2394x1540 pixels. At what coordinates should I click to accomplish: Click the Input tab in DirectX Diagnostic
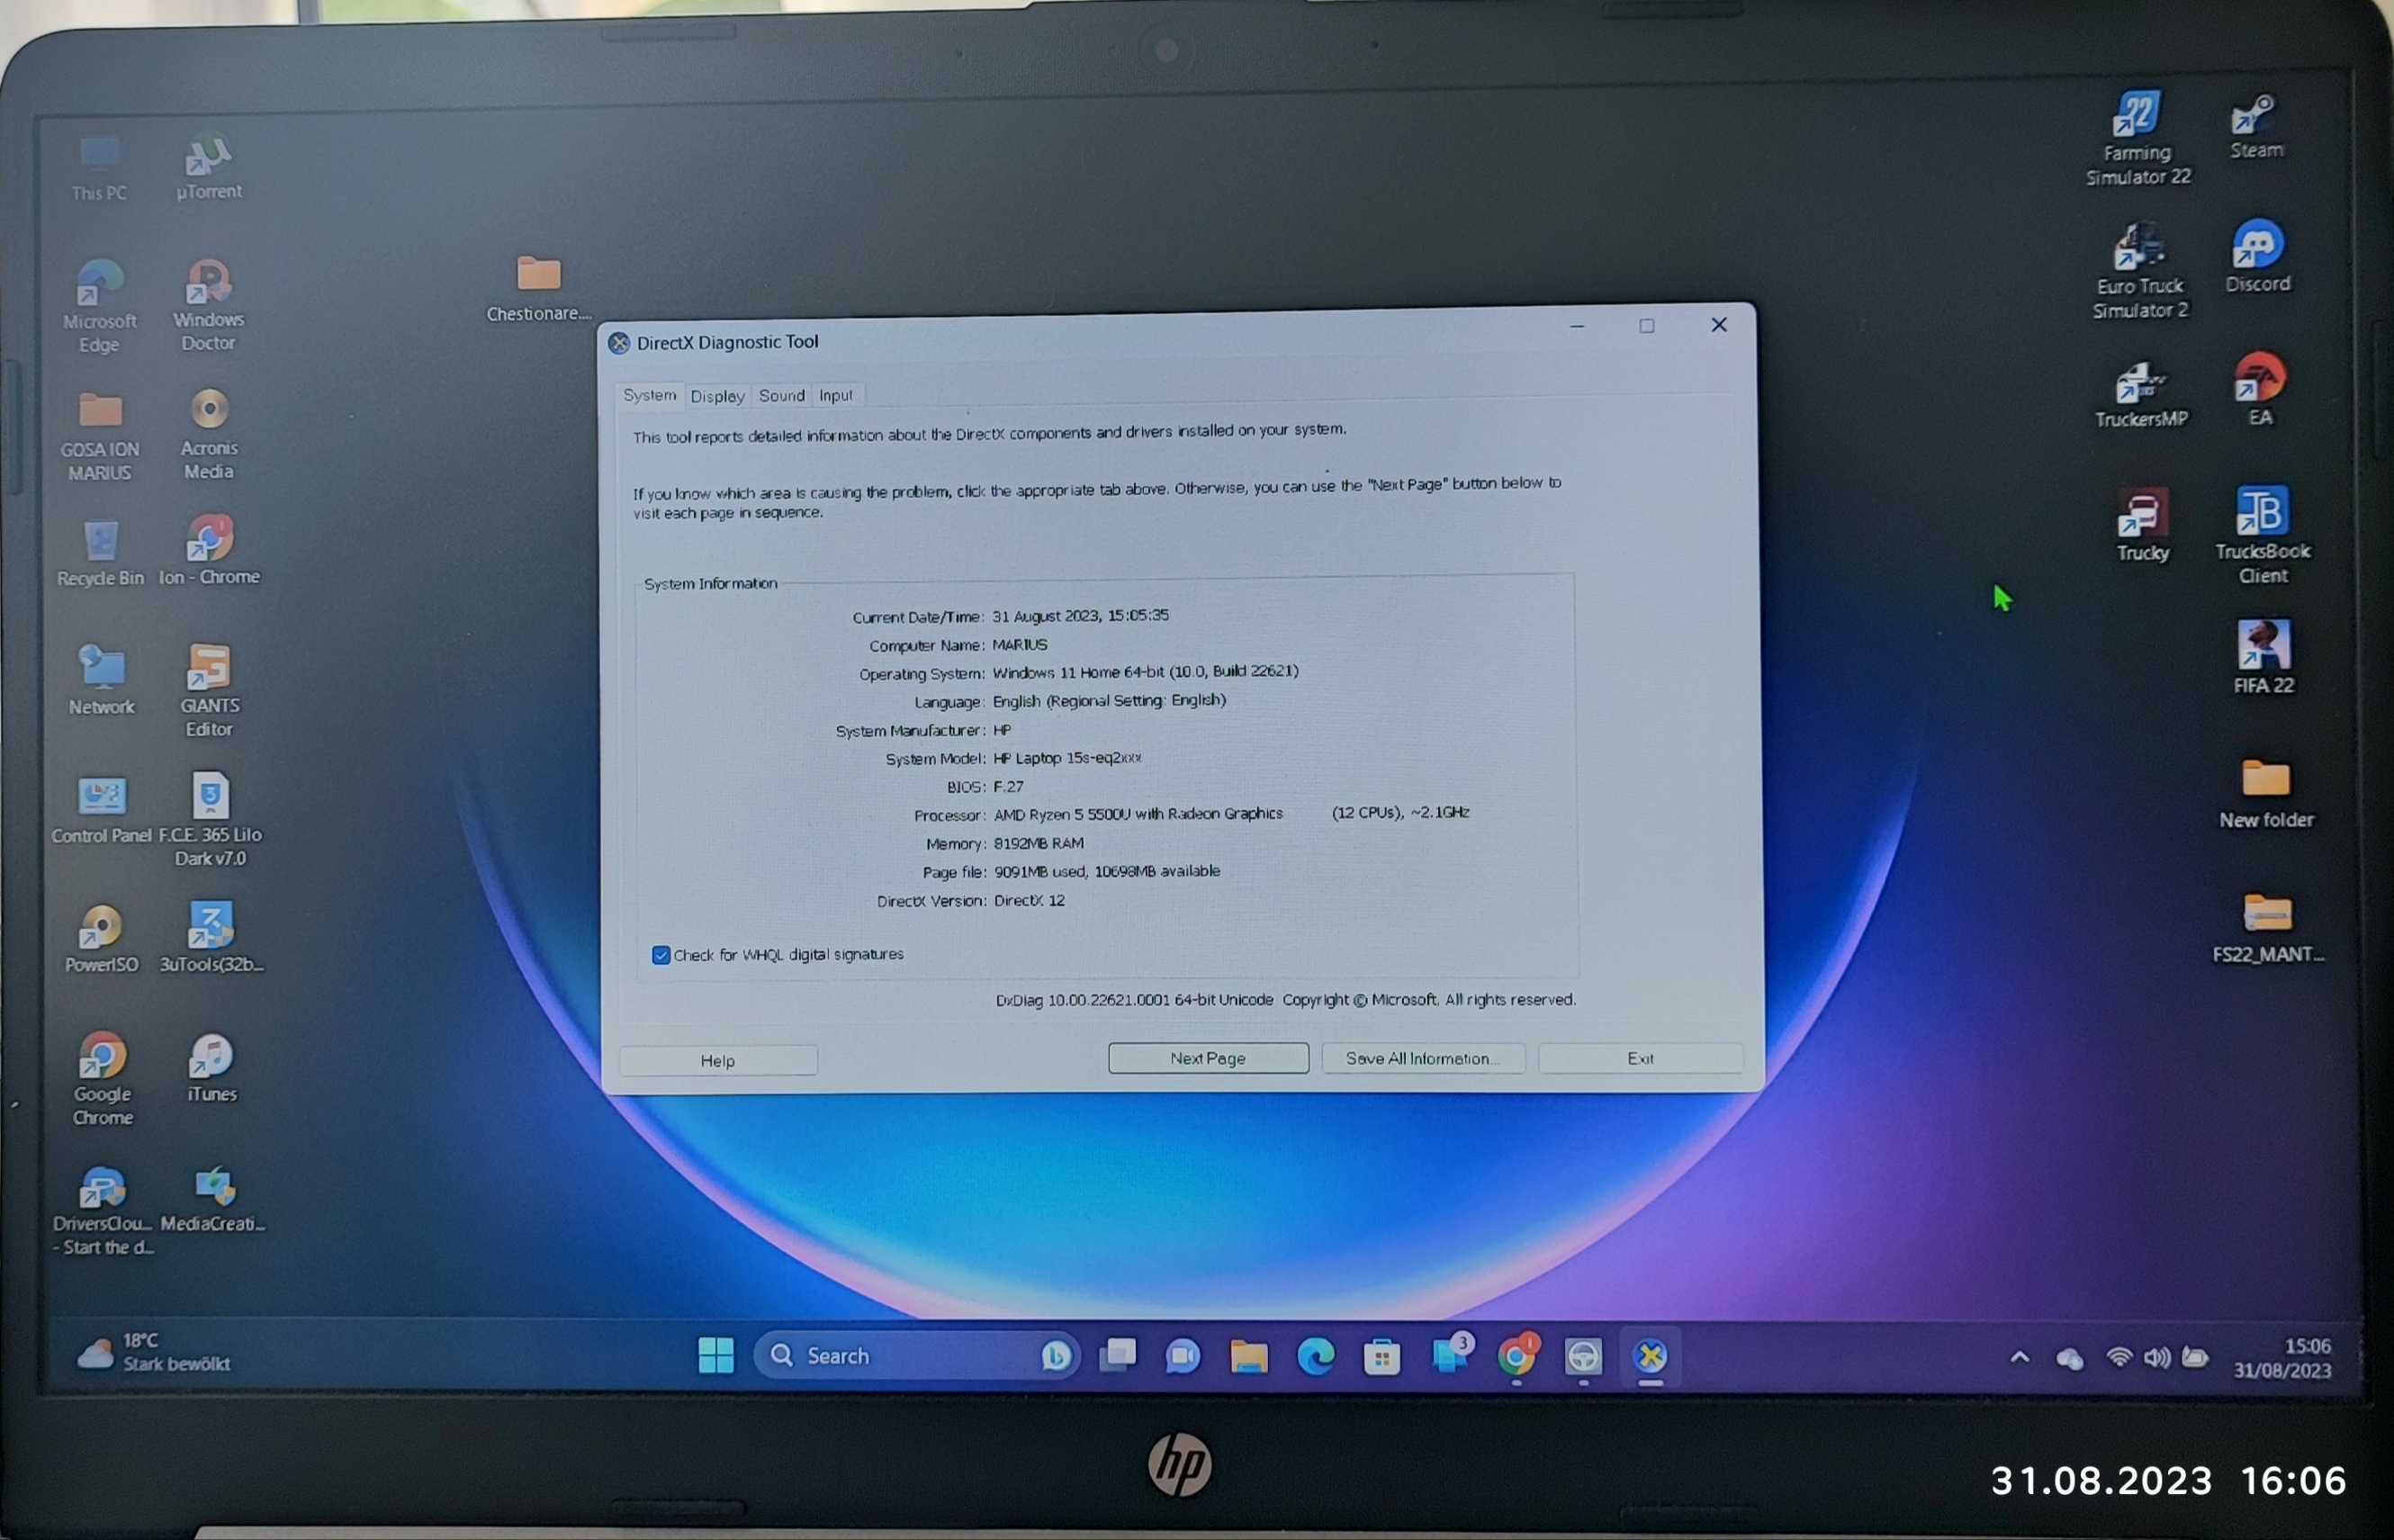[x=836, y=392]
